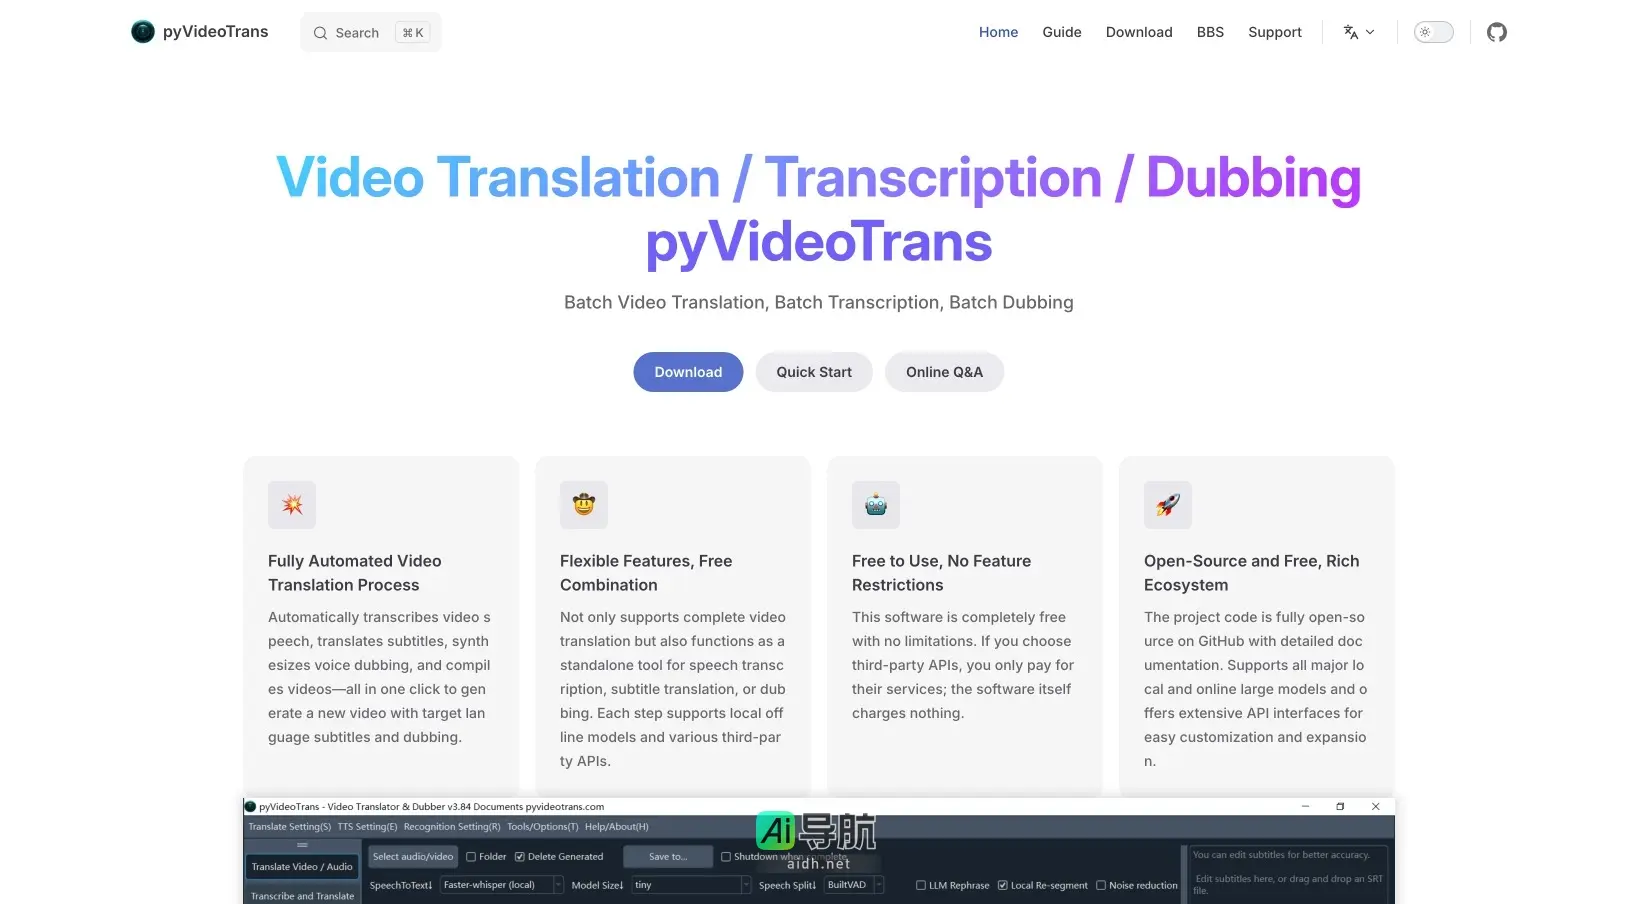Open the Translate Setting(S) menu
This screenshot has height=904, width=1638.
pos(289,827)
